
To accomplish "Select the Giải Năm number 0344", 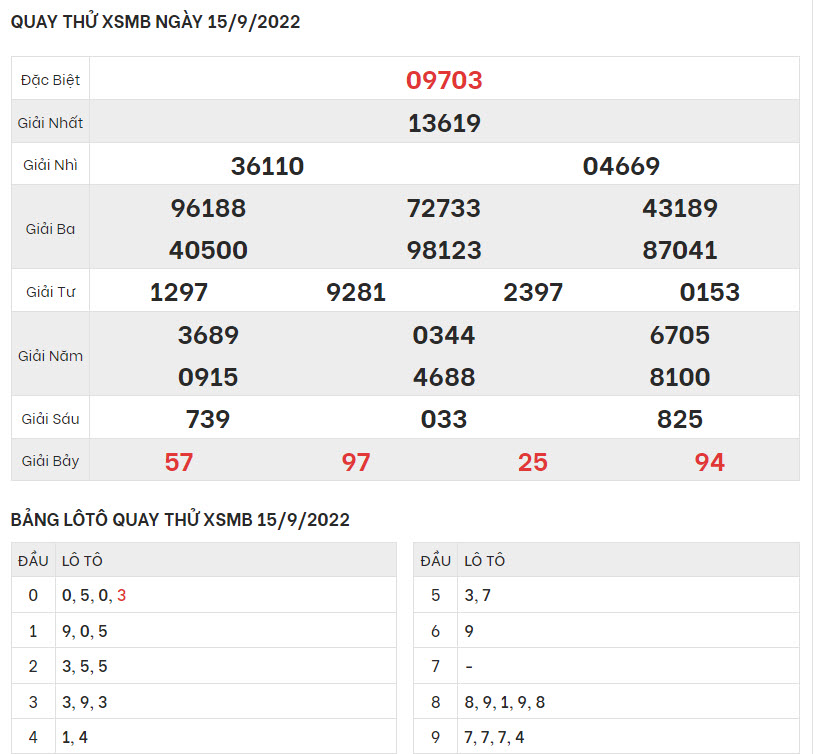I will 444,335.
